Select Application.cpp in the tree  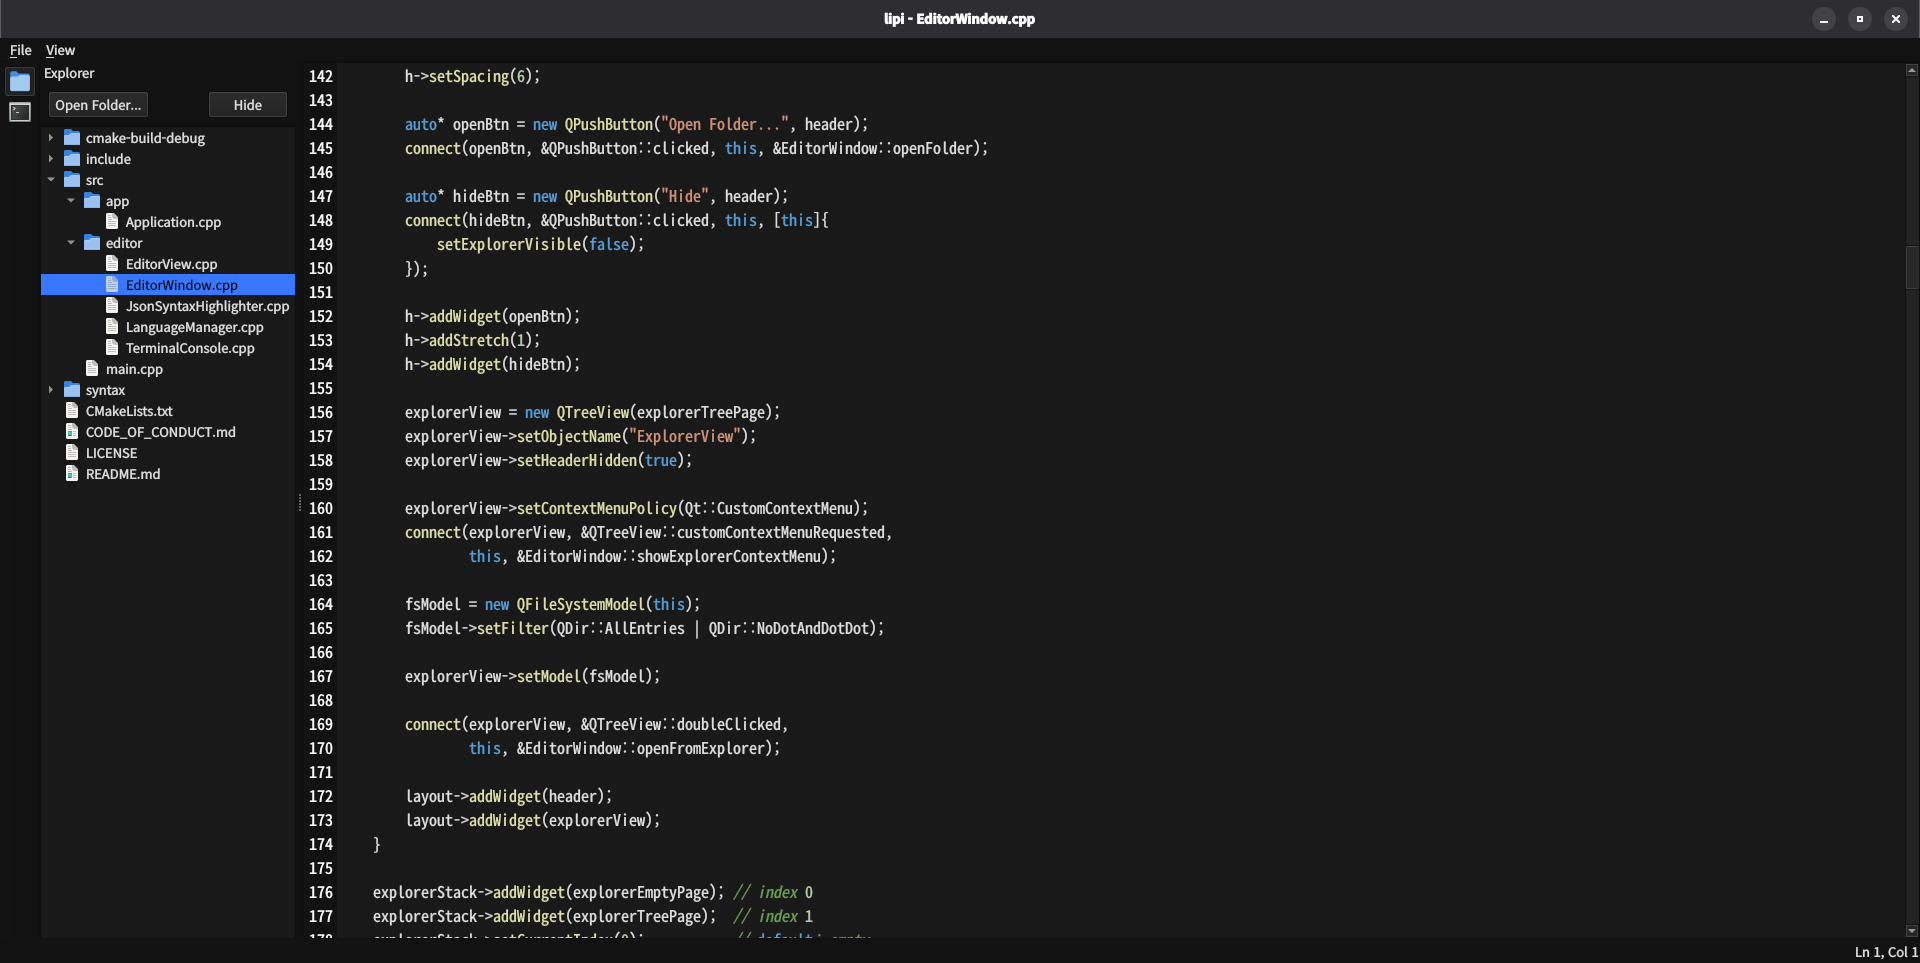[173, 222]
